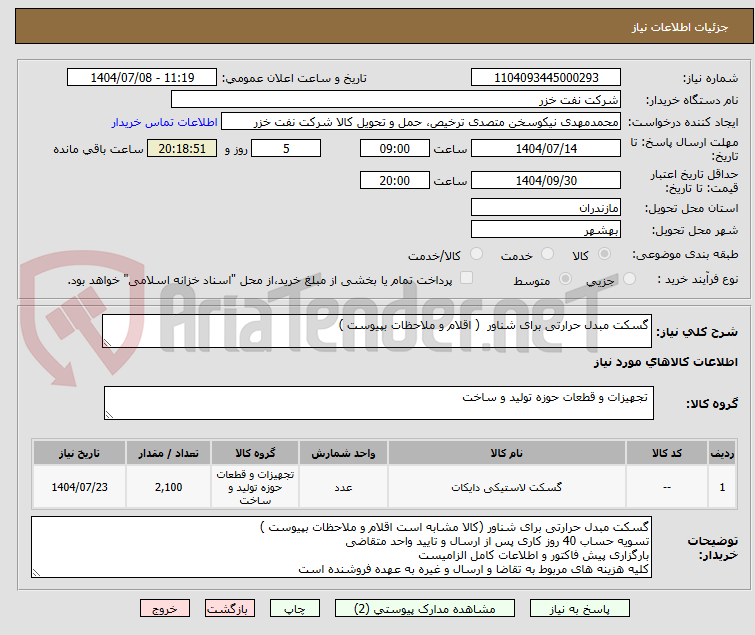The height and width of the screenshot is (635, 755).
Task: Click the کد کالا column header
Action: click(x=666, y=453)
